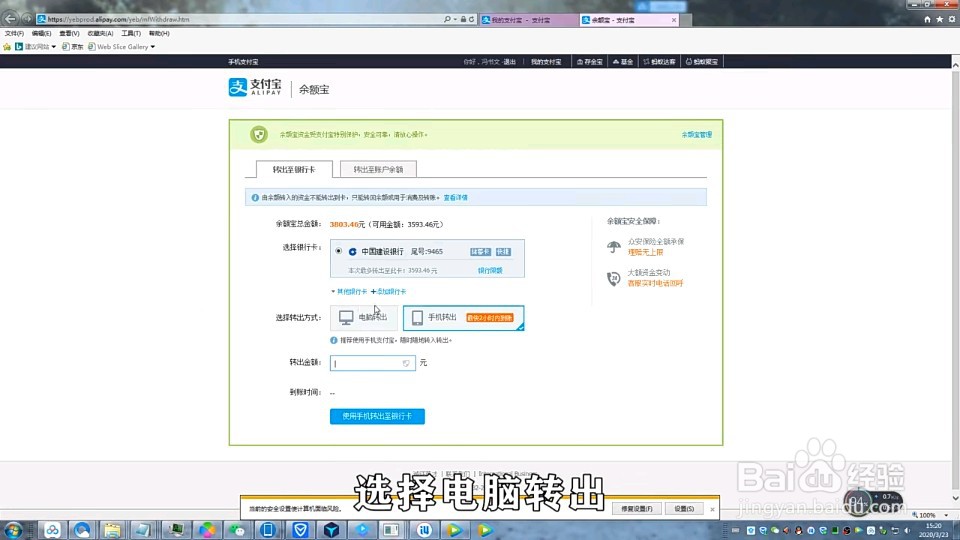Switch to 我的支付宝 browser tab
960x540 pixels.
click(x=529, y=20)
